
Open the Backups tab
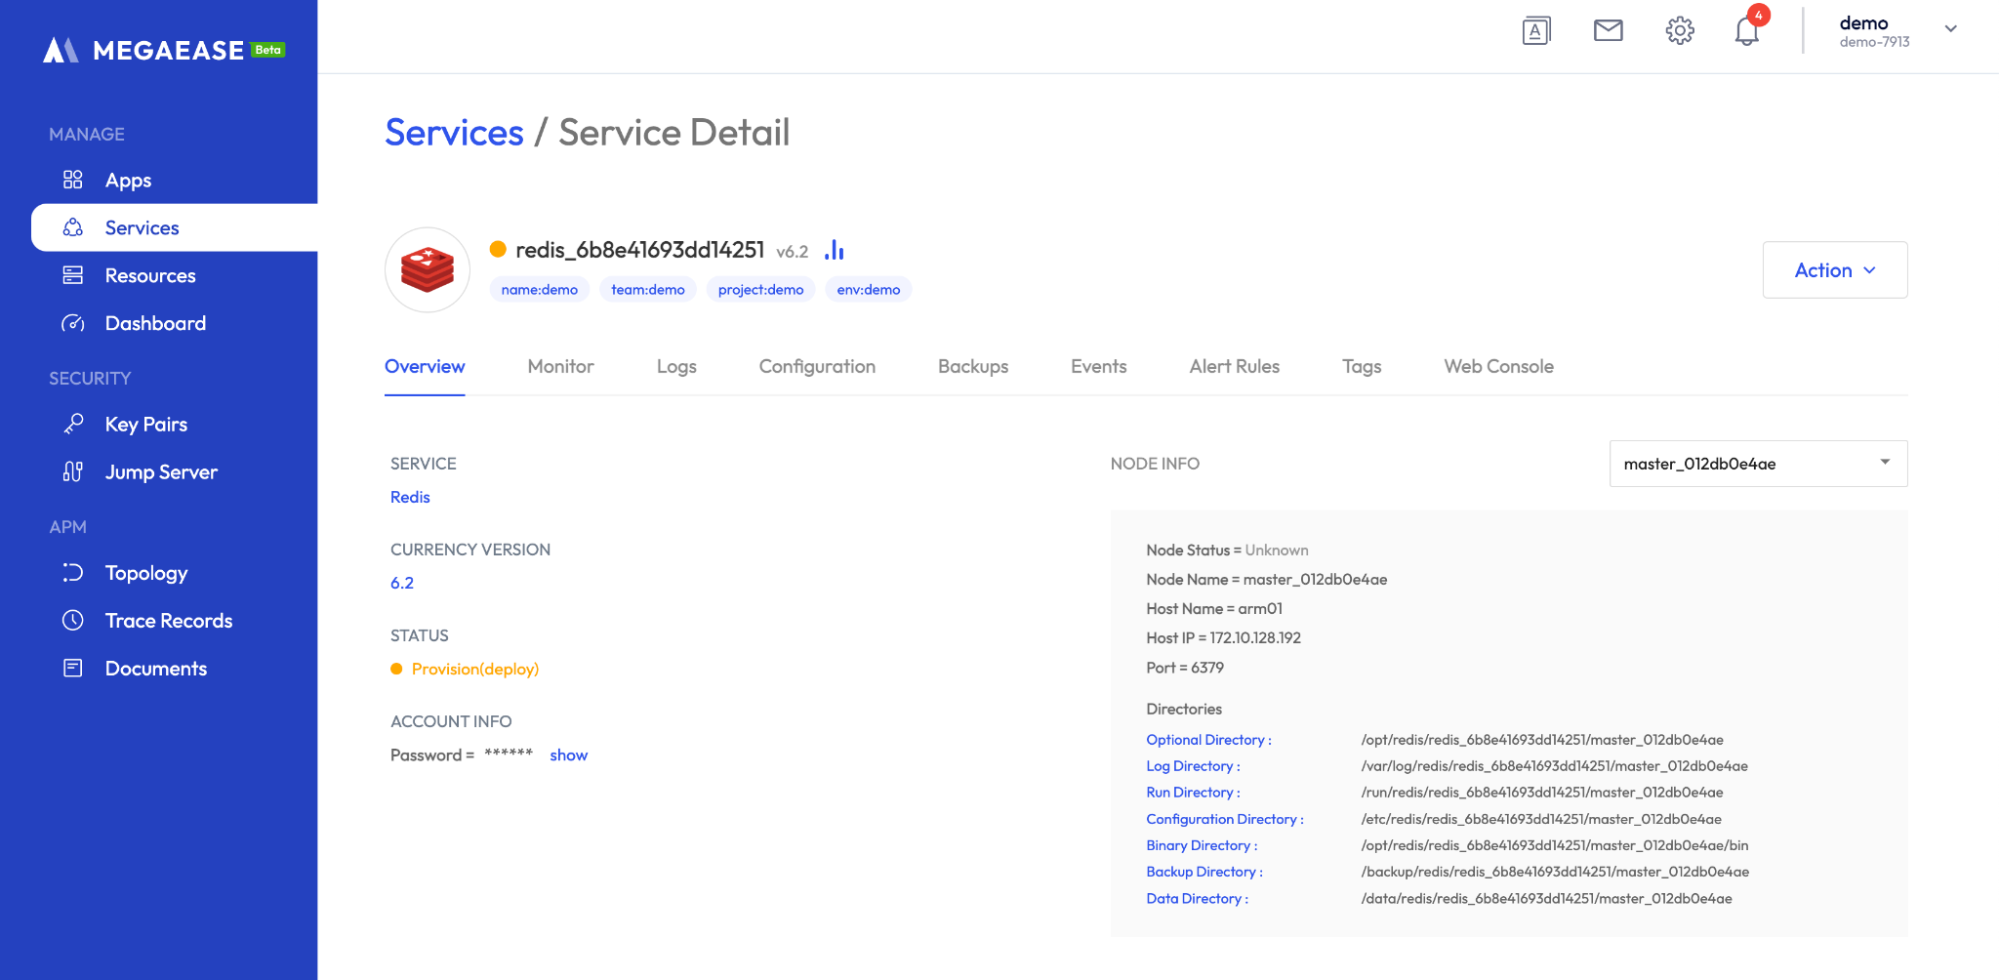[x=972, y=367]
